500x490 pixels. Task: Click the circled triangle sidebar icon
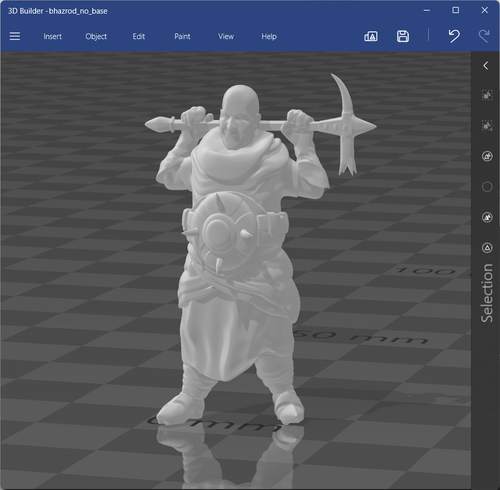click(x=487, y=248)
